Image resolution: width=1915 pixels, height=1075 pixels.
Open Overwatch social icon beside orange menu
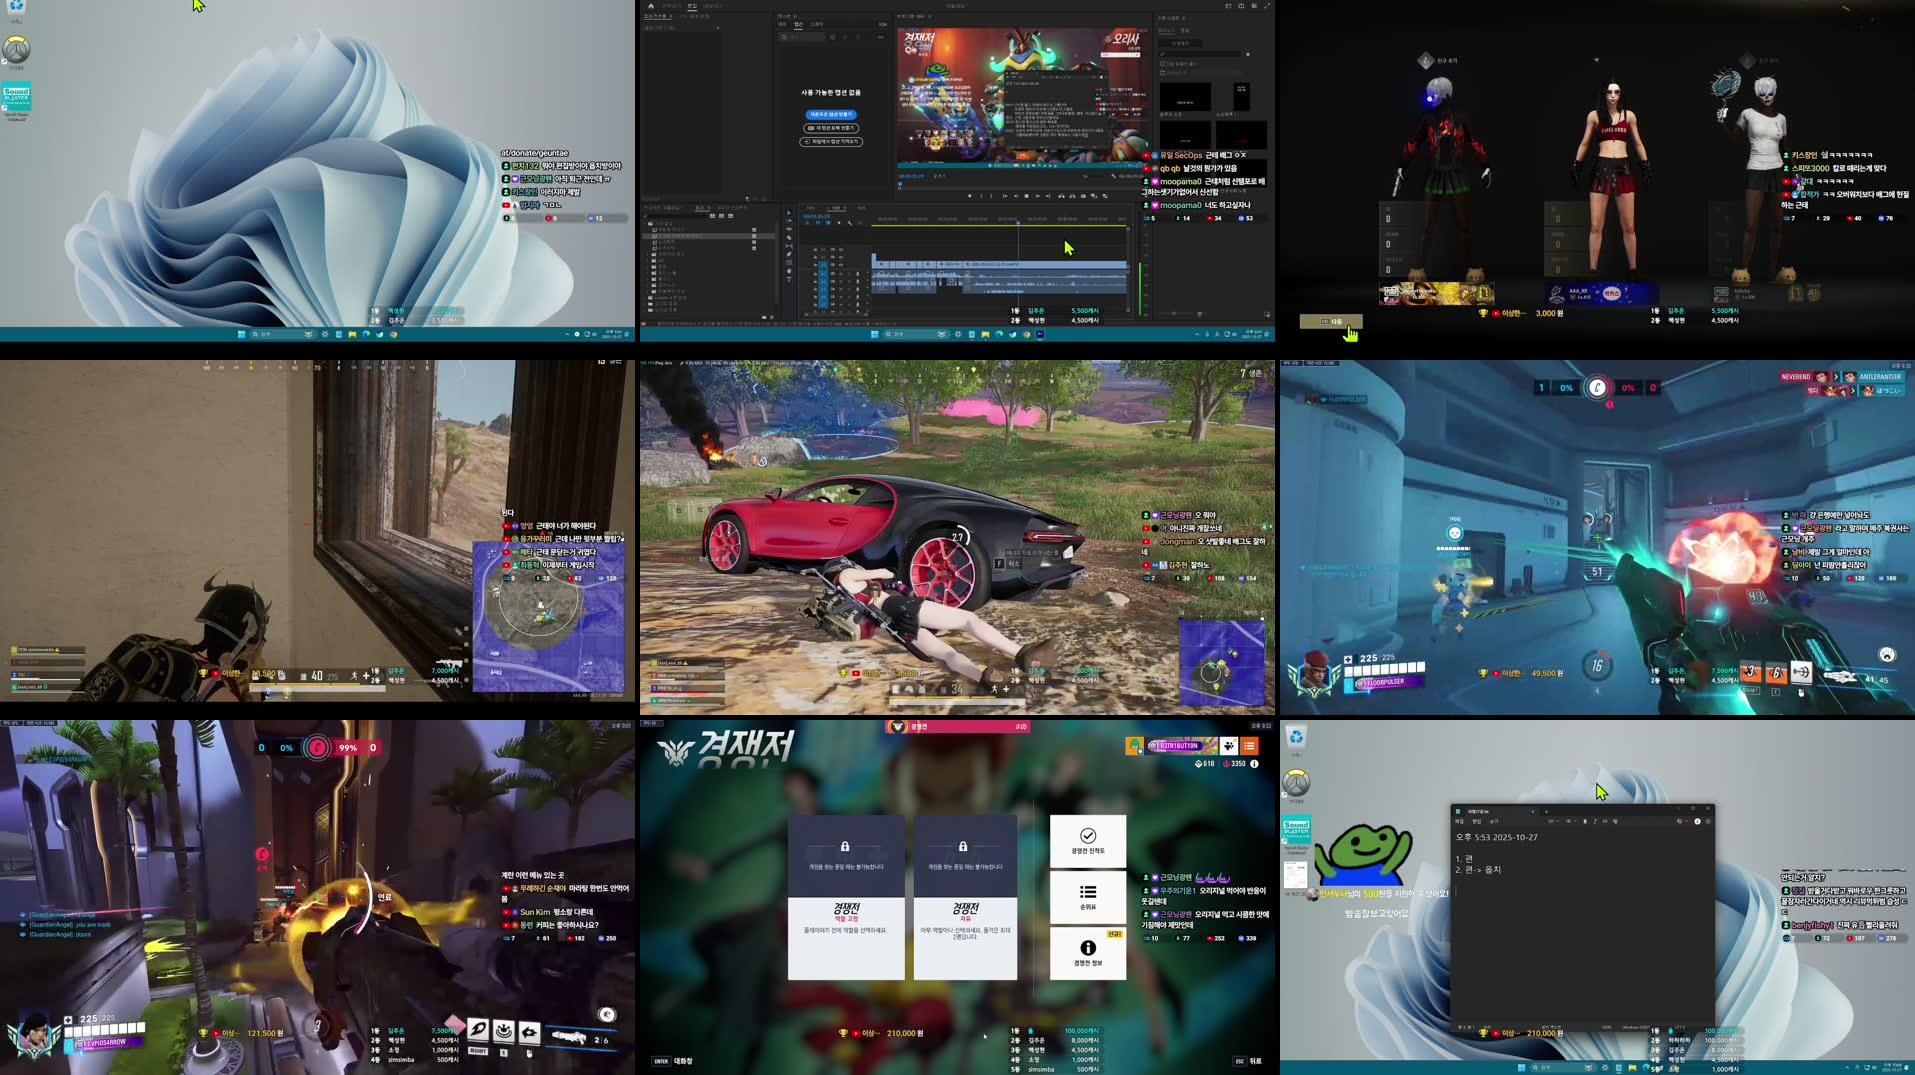coord(1228,746)
